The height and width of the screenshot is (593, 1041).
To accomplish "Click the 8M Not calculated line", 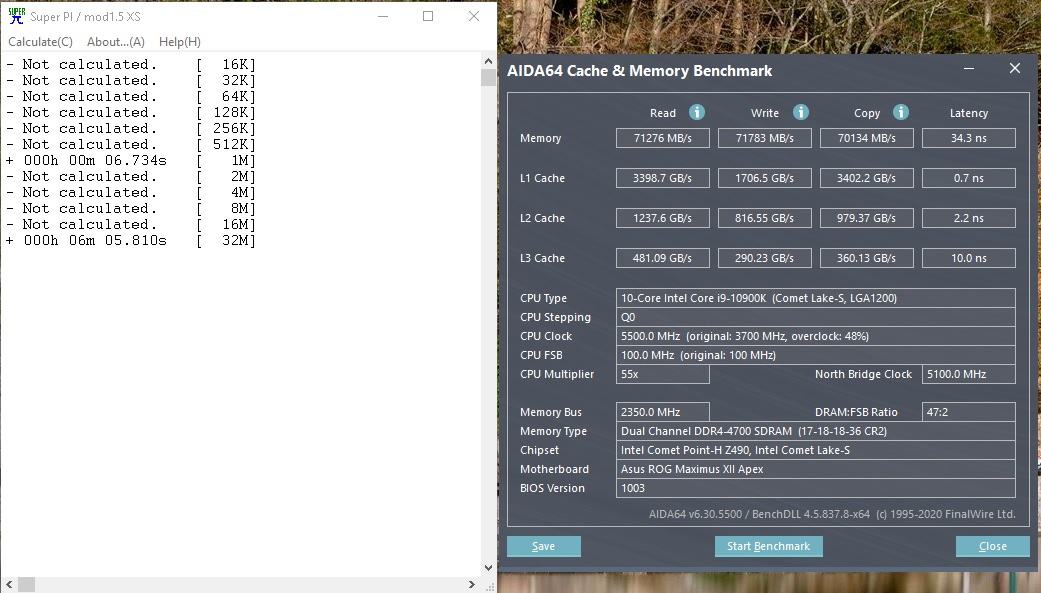I will point(131,209).
